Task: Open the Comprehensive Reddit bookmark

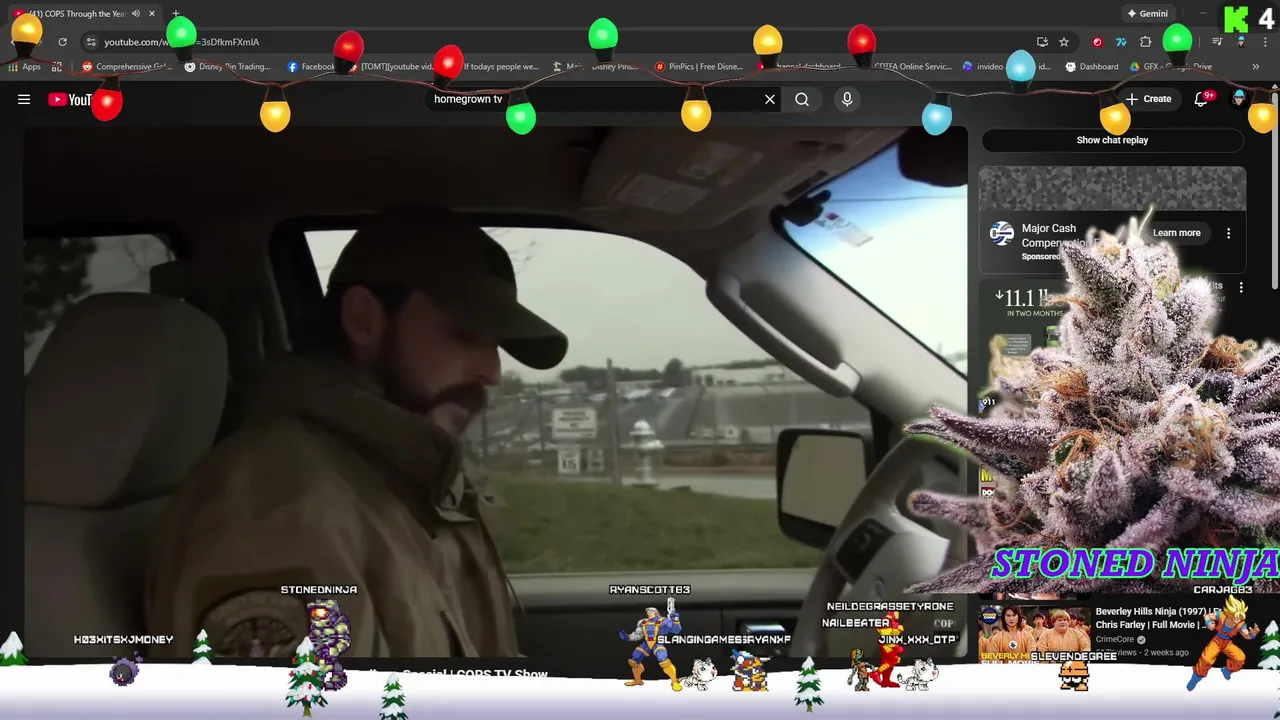Action: click(x=127, y=67)
